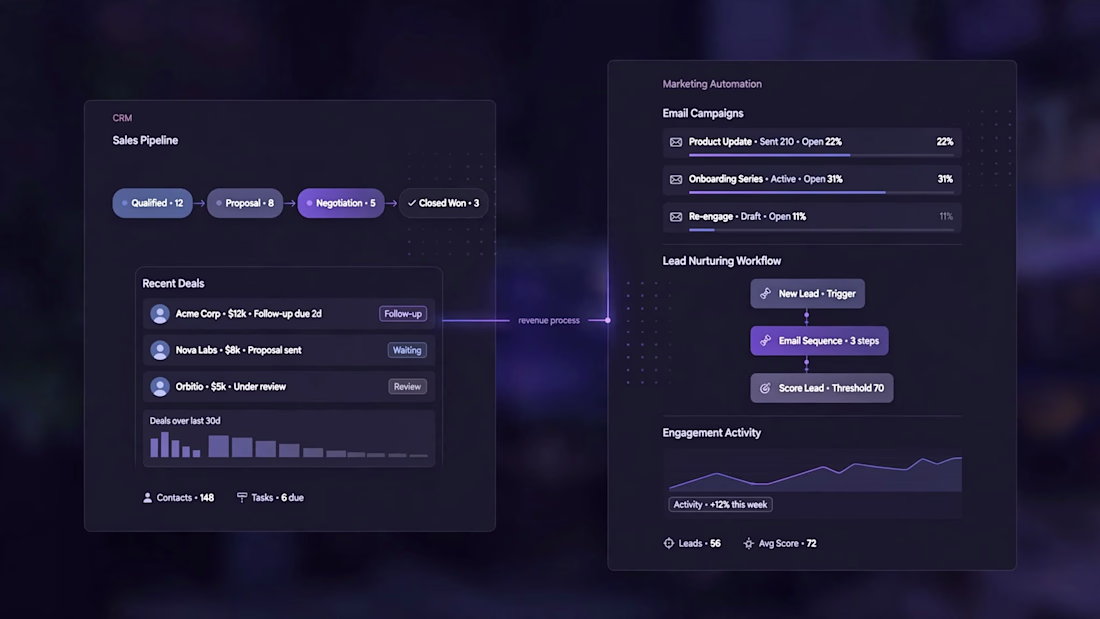Open the Score Lead Threshold node
The image size is (1100, 619).
[821, 388]
